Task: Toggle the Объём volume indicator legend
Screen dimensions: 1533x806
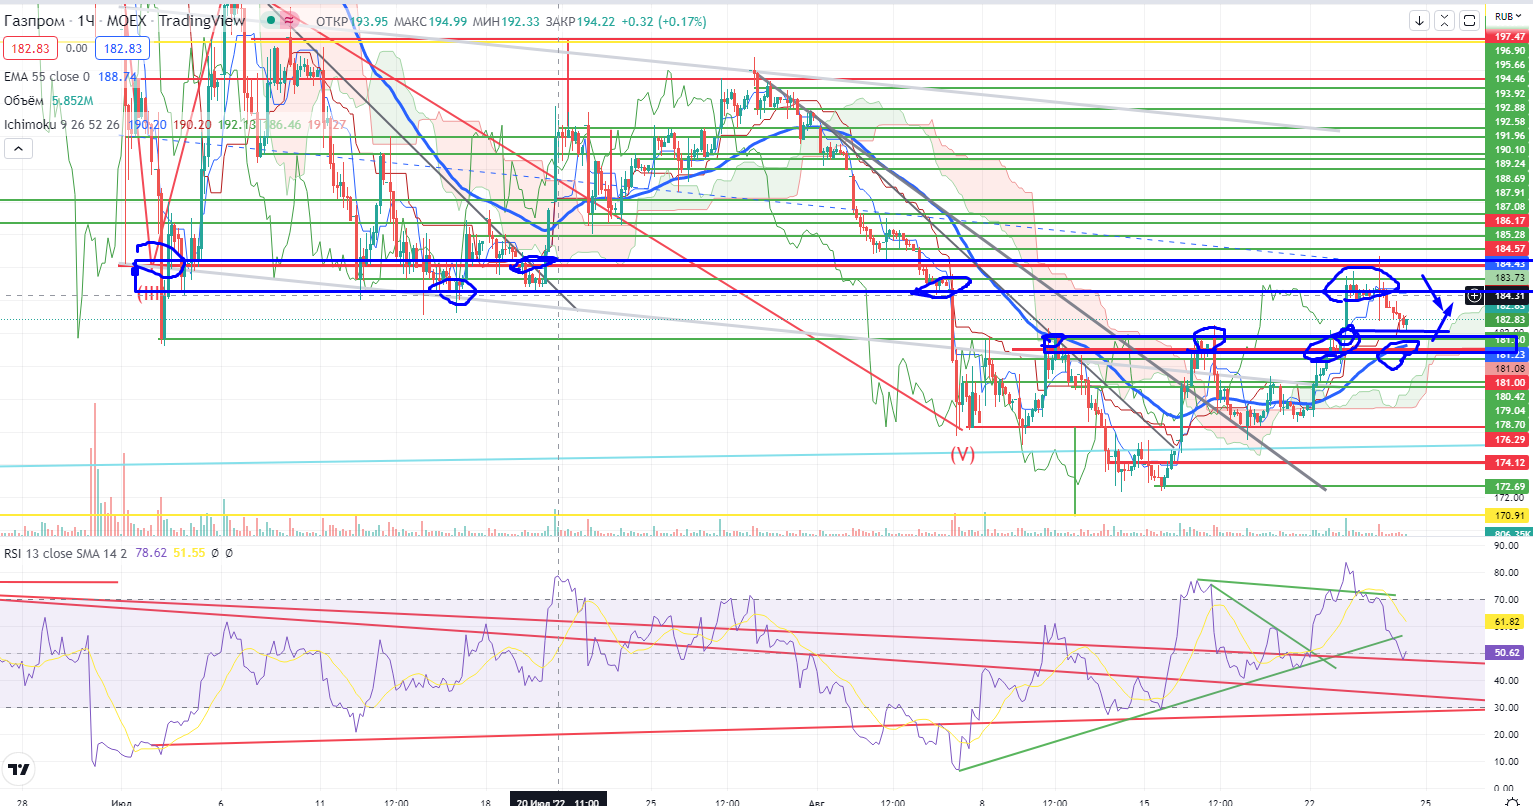Action: 23,101
